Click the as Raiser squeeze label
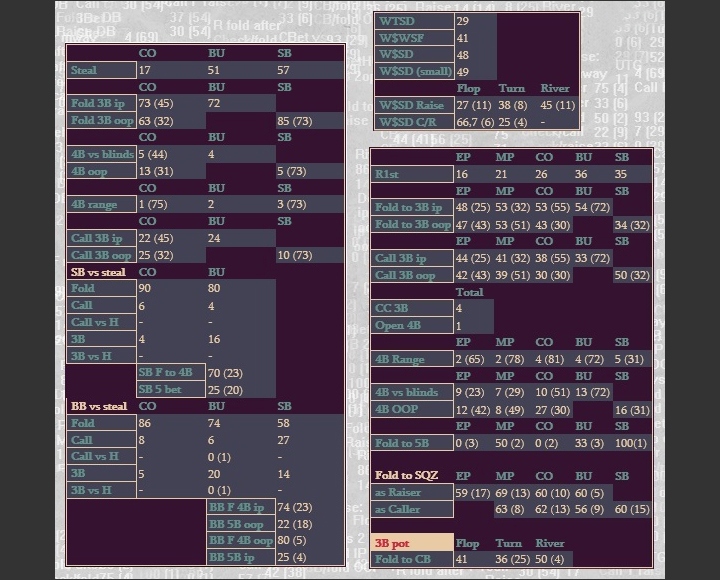 click(411, 492)
